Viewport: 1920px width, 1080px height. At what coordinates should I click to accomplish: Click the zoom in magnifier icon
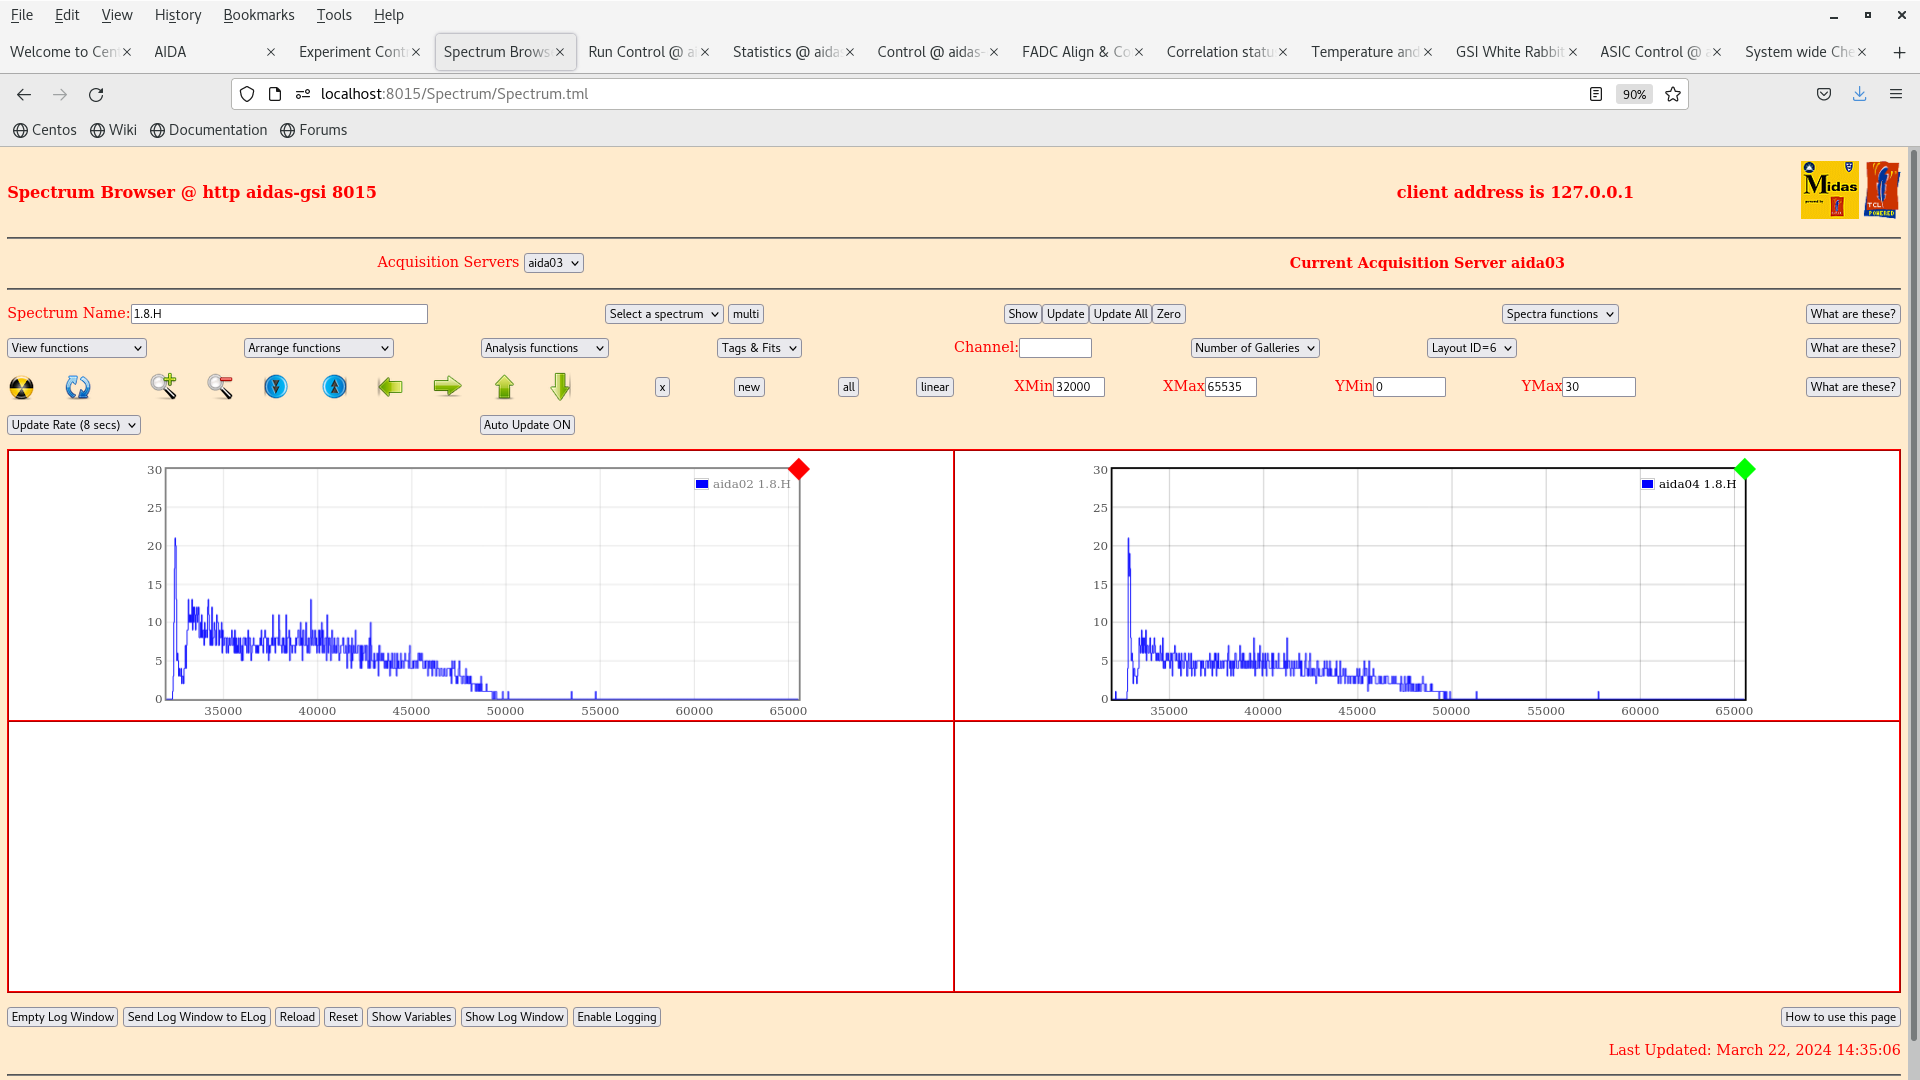164,386
